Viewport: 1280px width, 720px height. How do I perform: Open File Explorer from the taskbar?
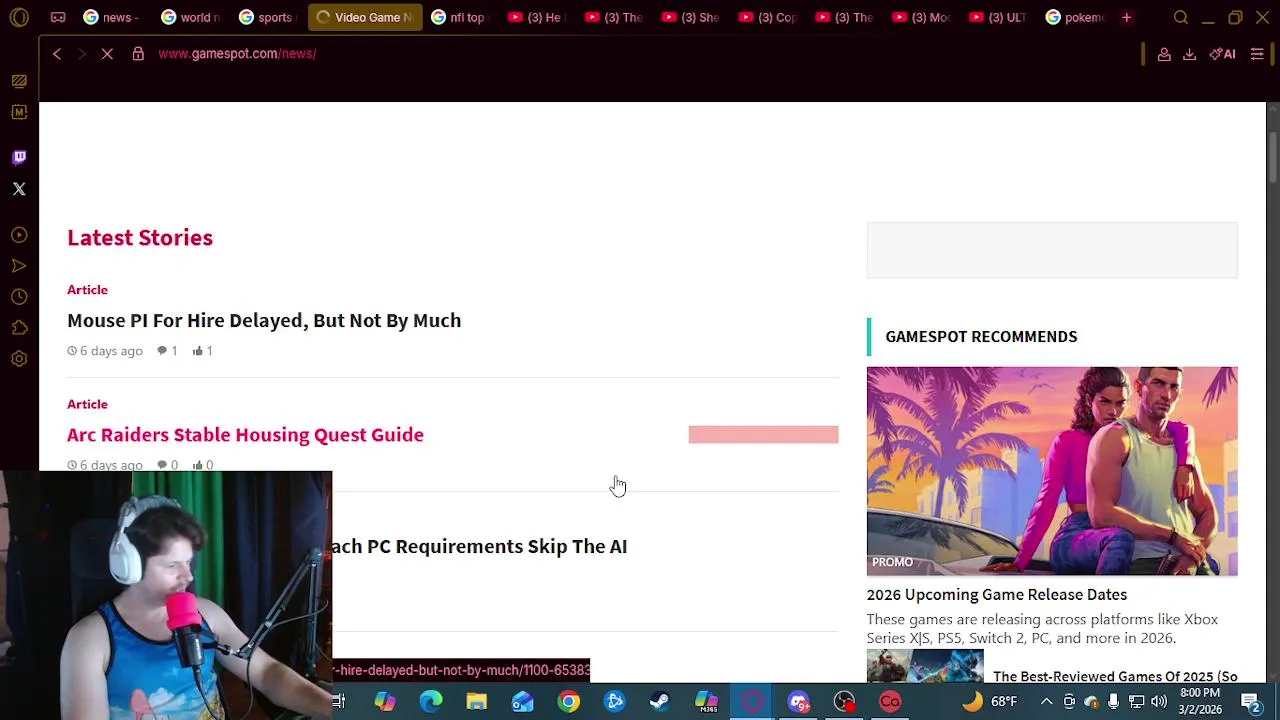click(x=476, y=702)
